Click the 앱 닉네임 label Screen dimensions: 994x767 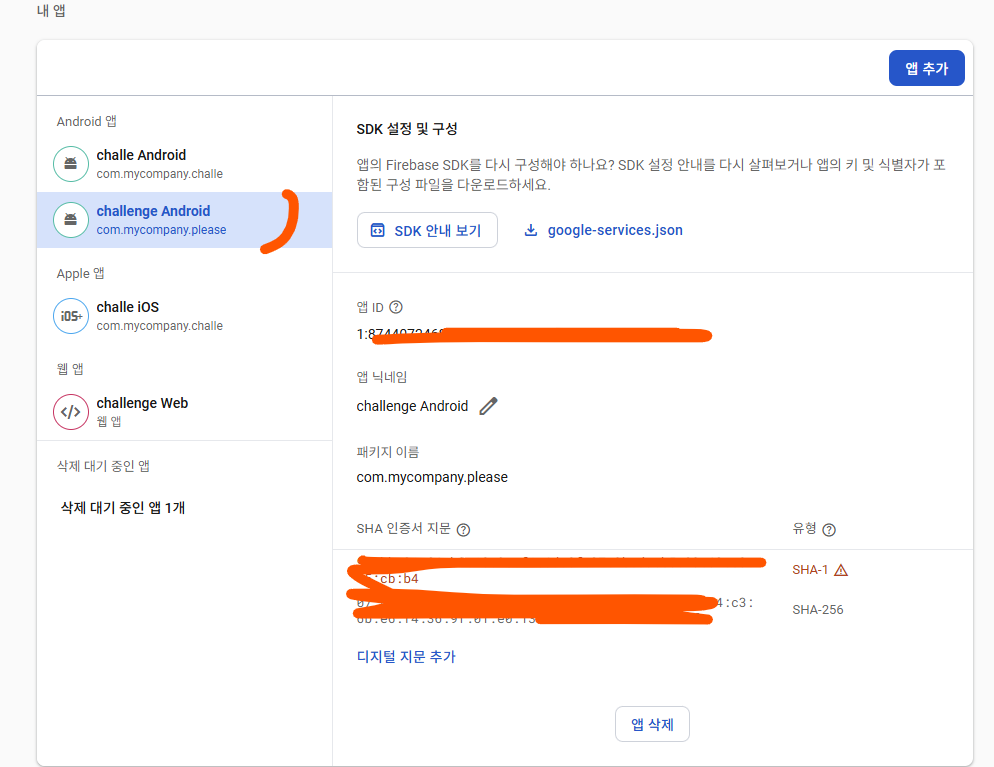click(x=382, y=377)
